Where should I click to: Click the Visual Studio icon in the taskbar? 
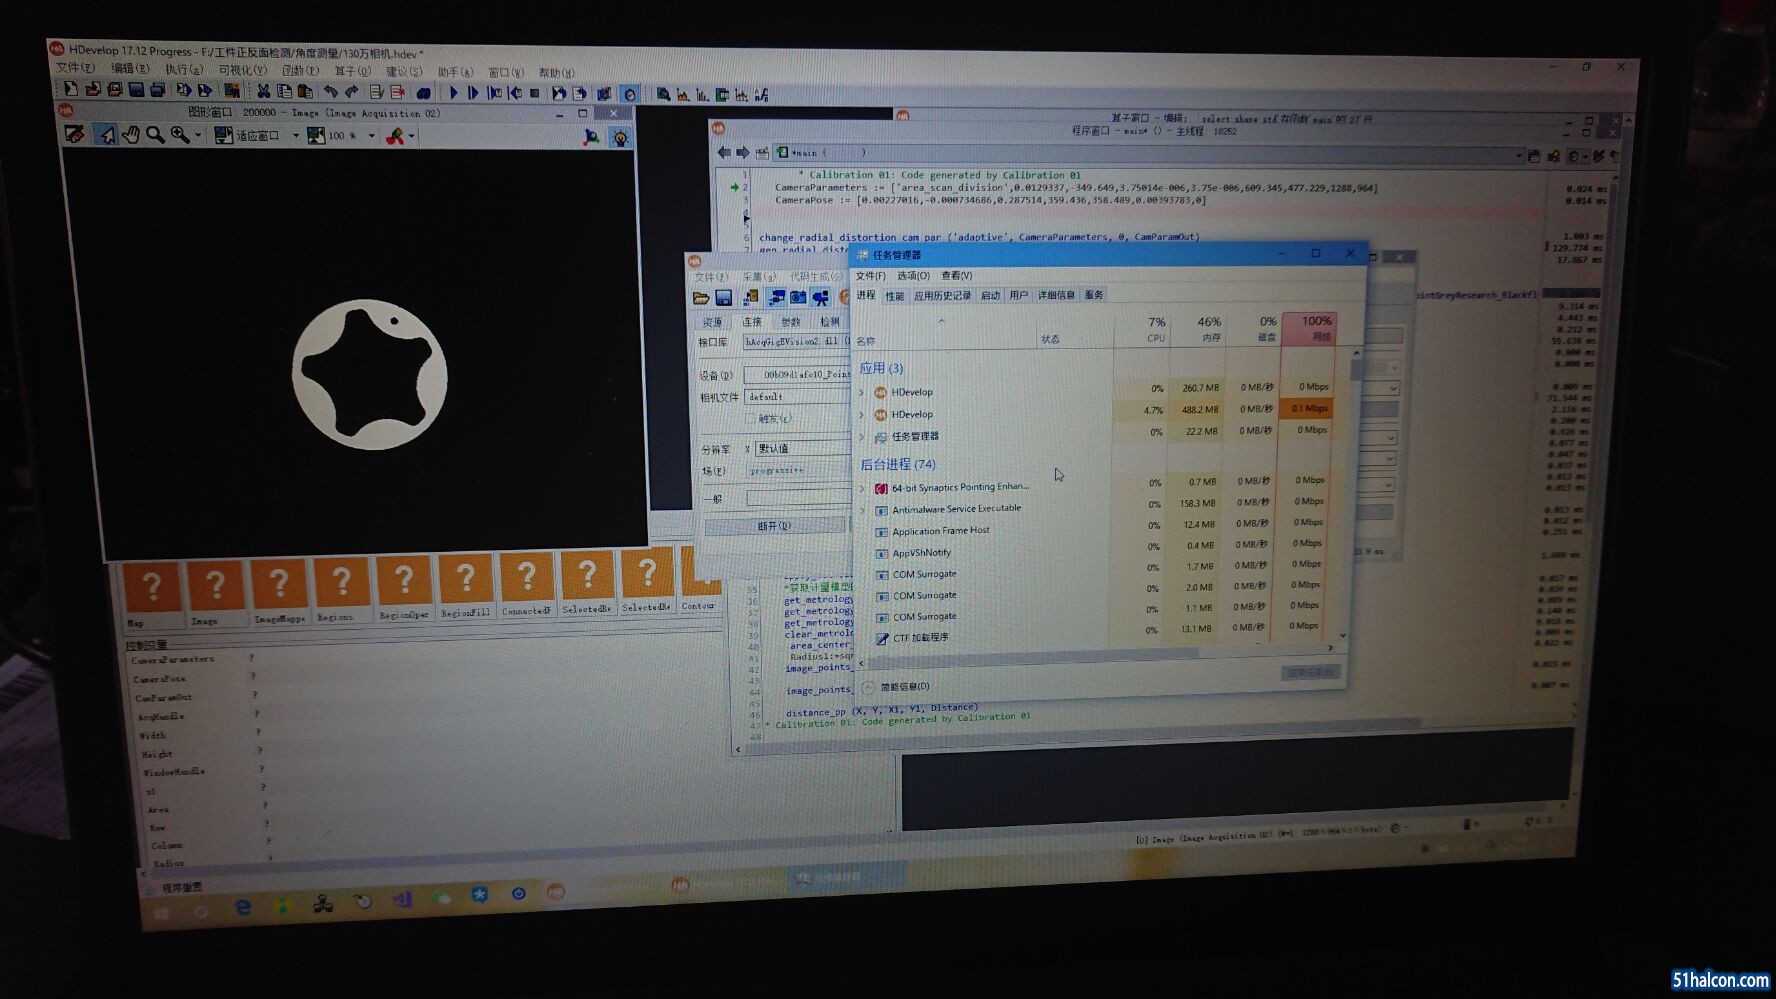[402, 899]
